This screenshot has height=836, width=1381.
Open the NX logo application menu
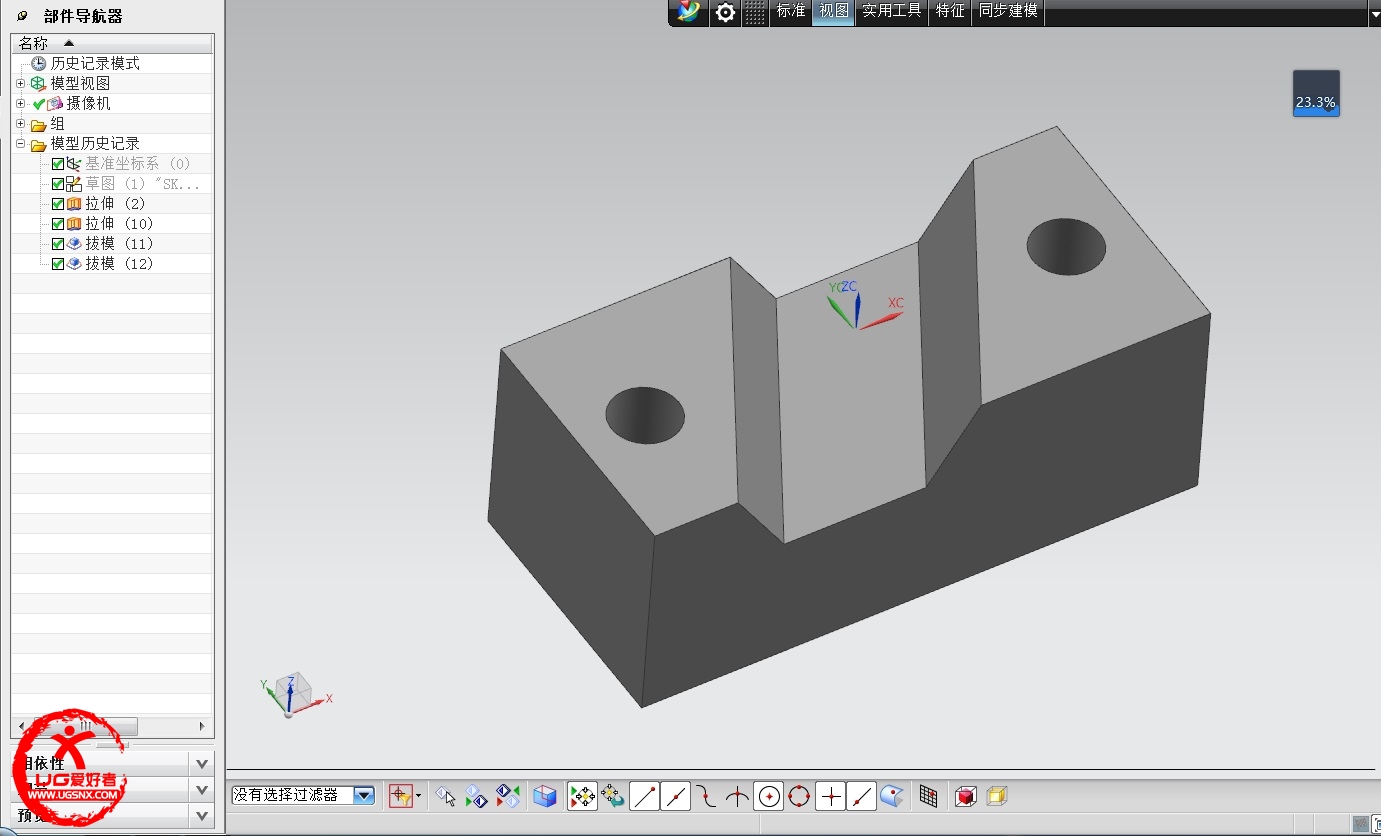point(689,12)
